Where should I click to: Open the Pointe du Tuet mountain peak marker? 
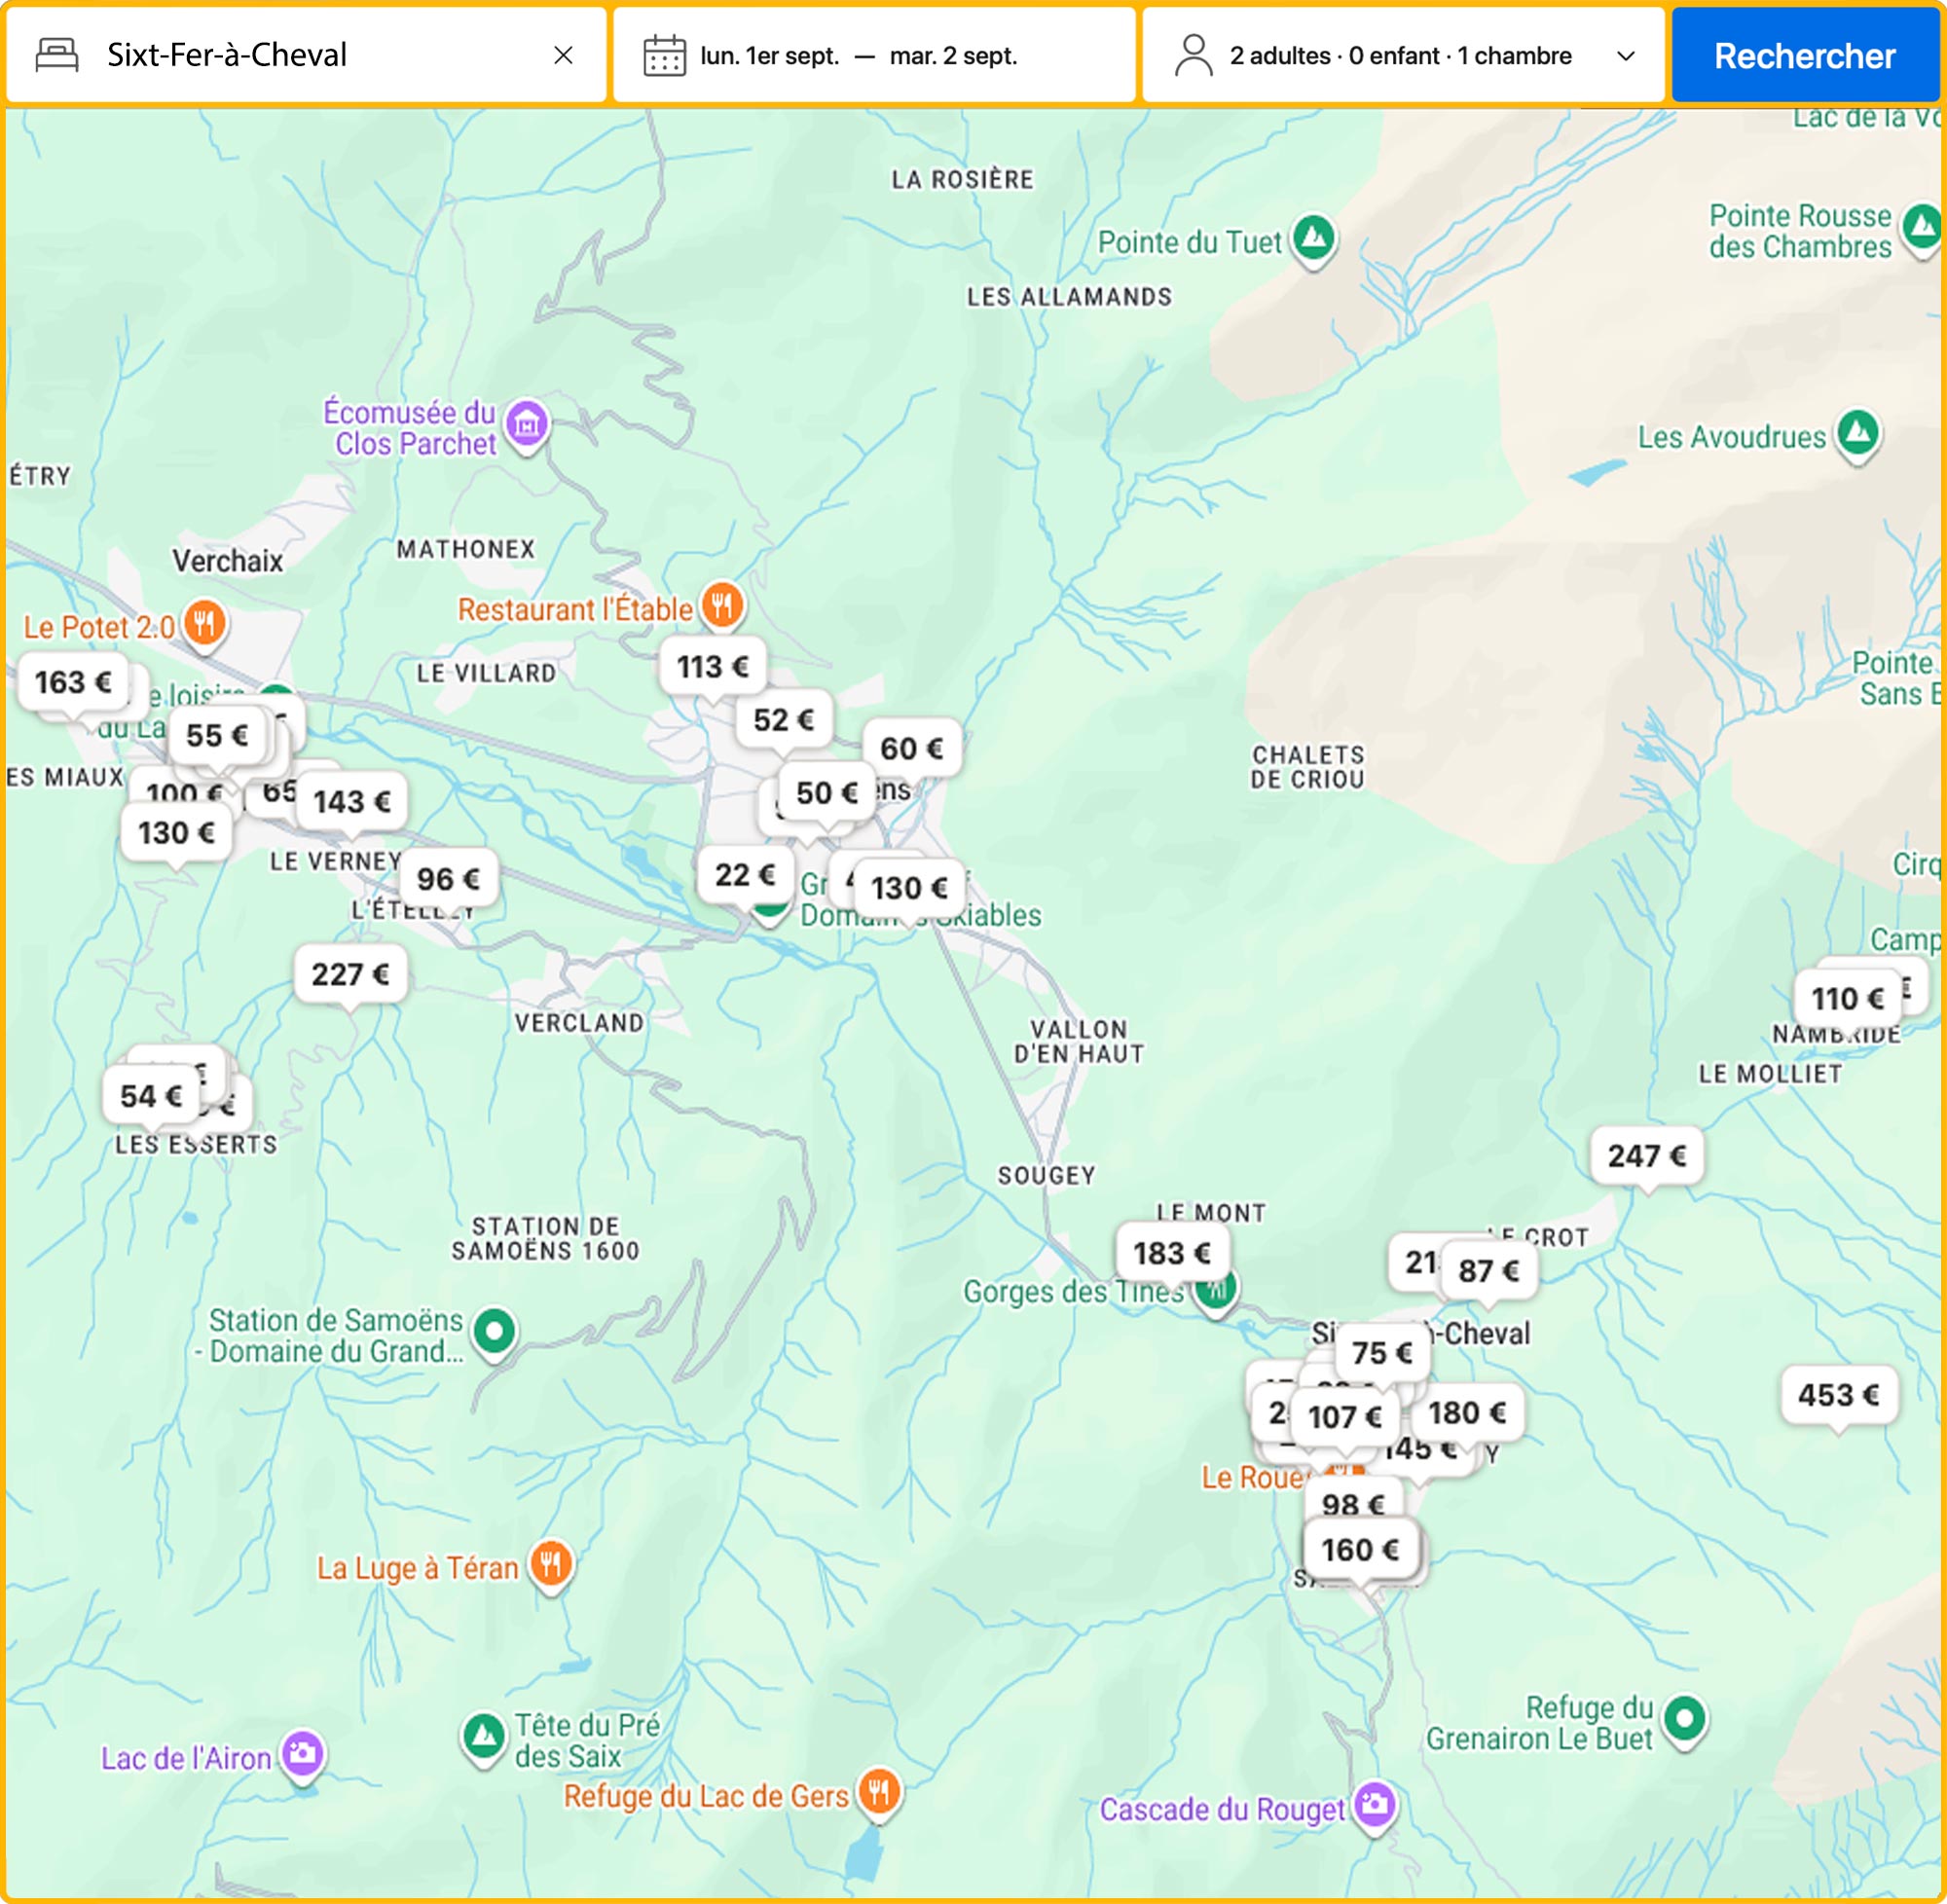tap(1312, 239)
